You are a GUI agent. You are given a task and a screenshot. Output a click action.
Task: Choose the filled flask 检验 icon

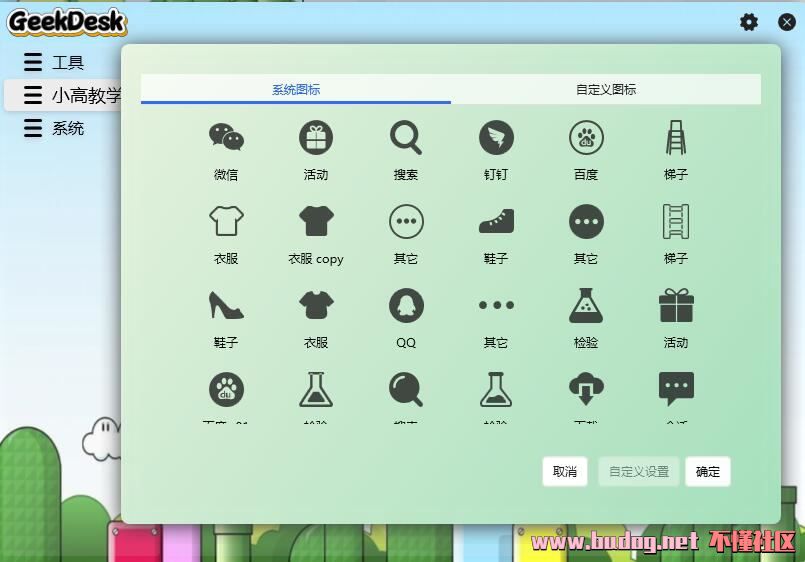(x=586, y=305)
